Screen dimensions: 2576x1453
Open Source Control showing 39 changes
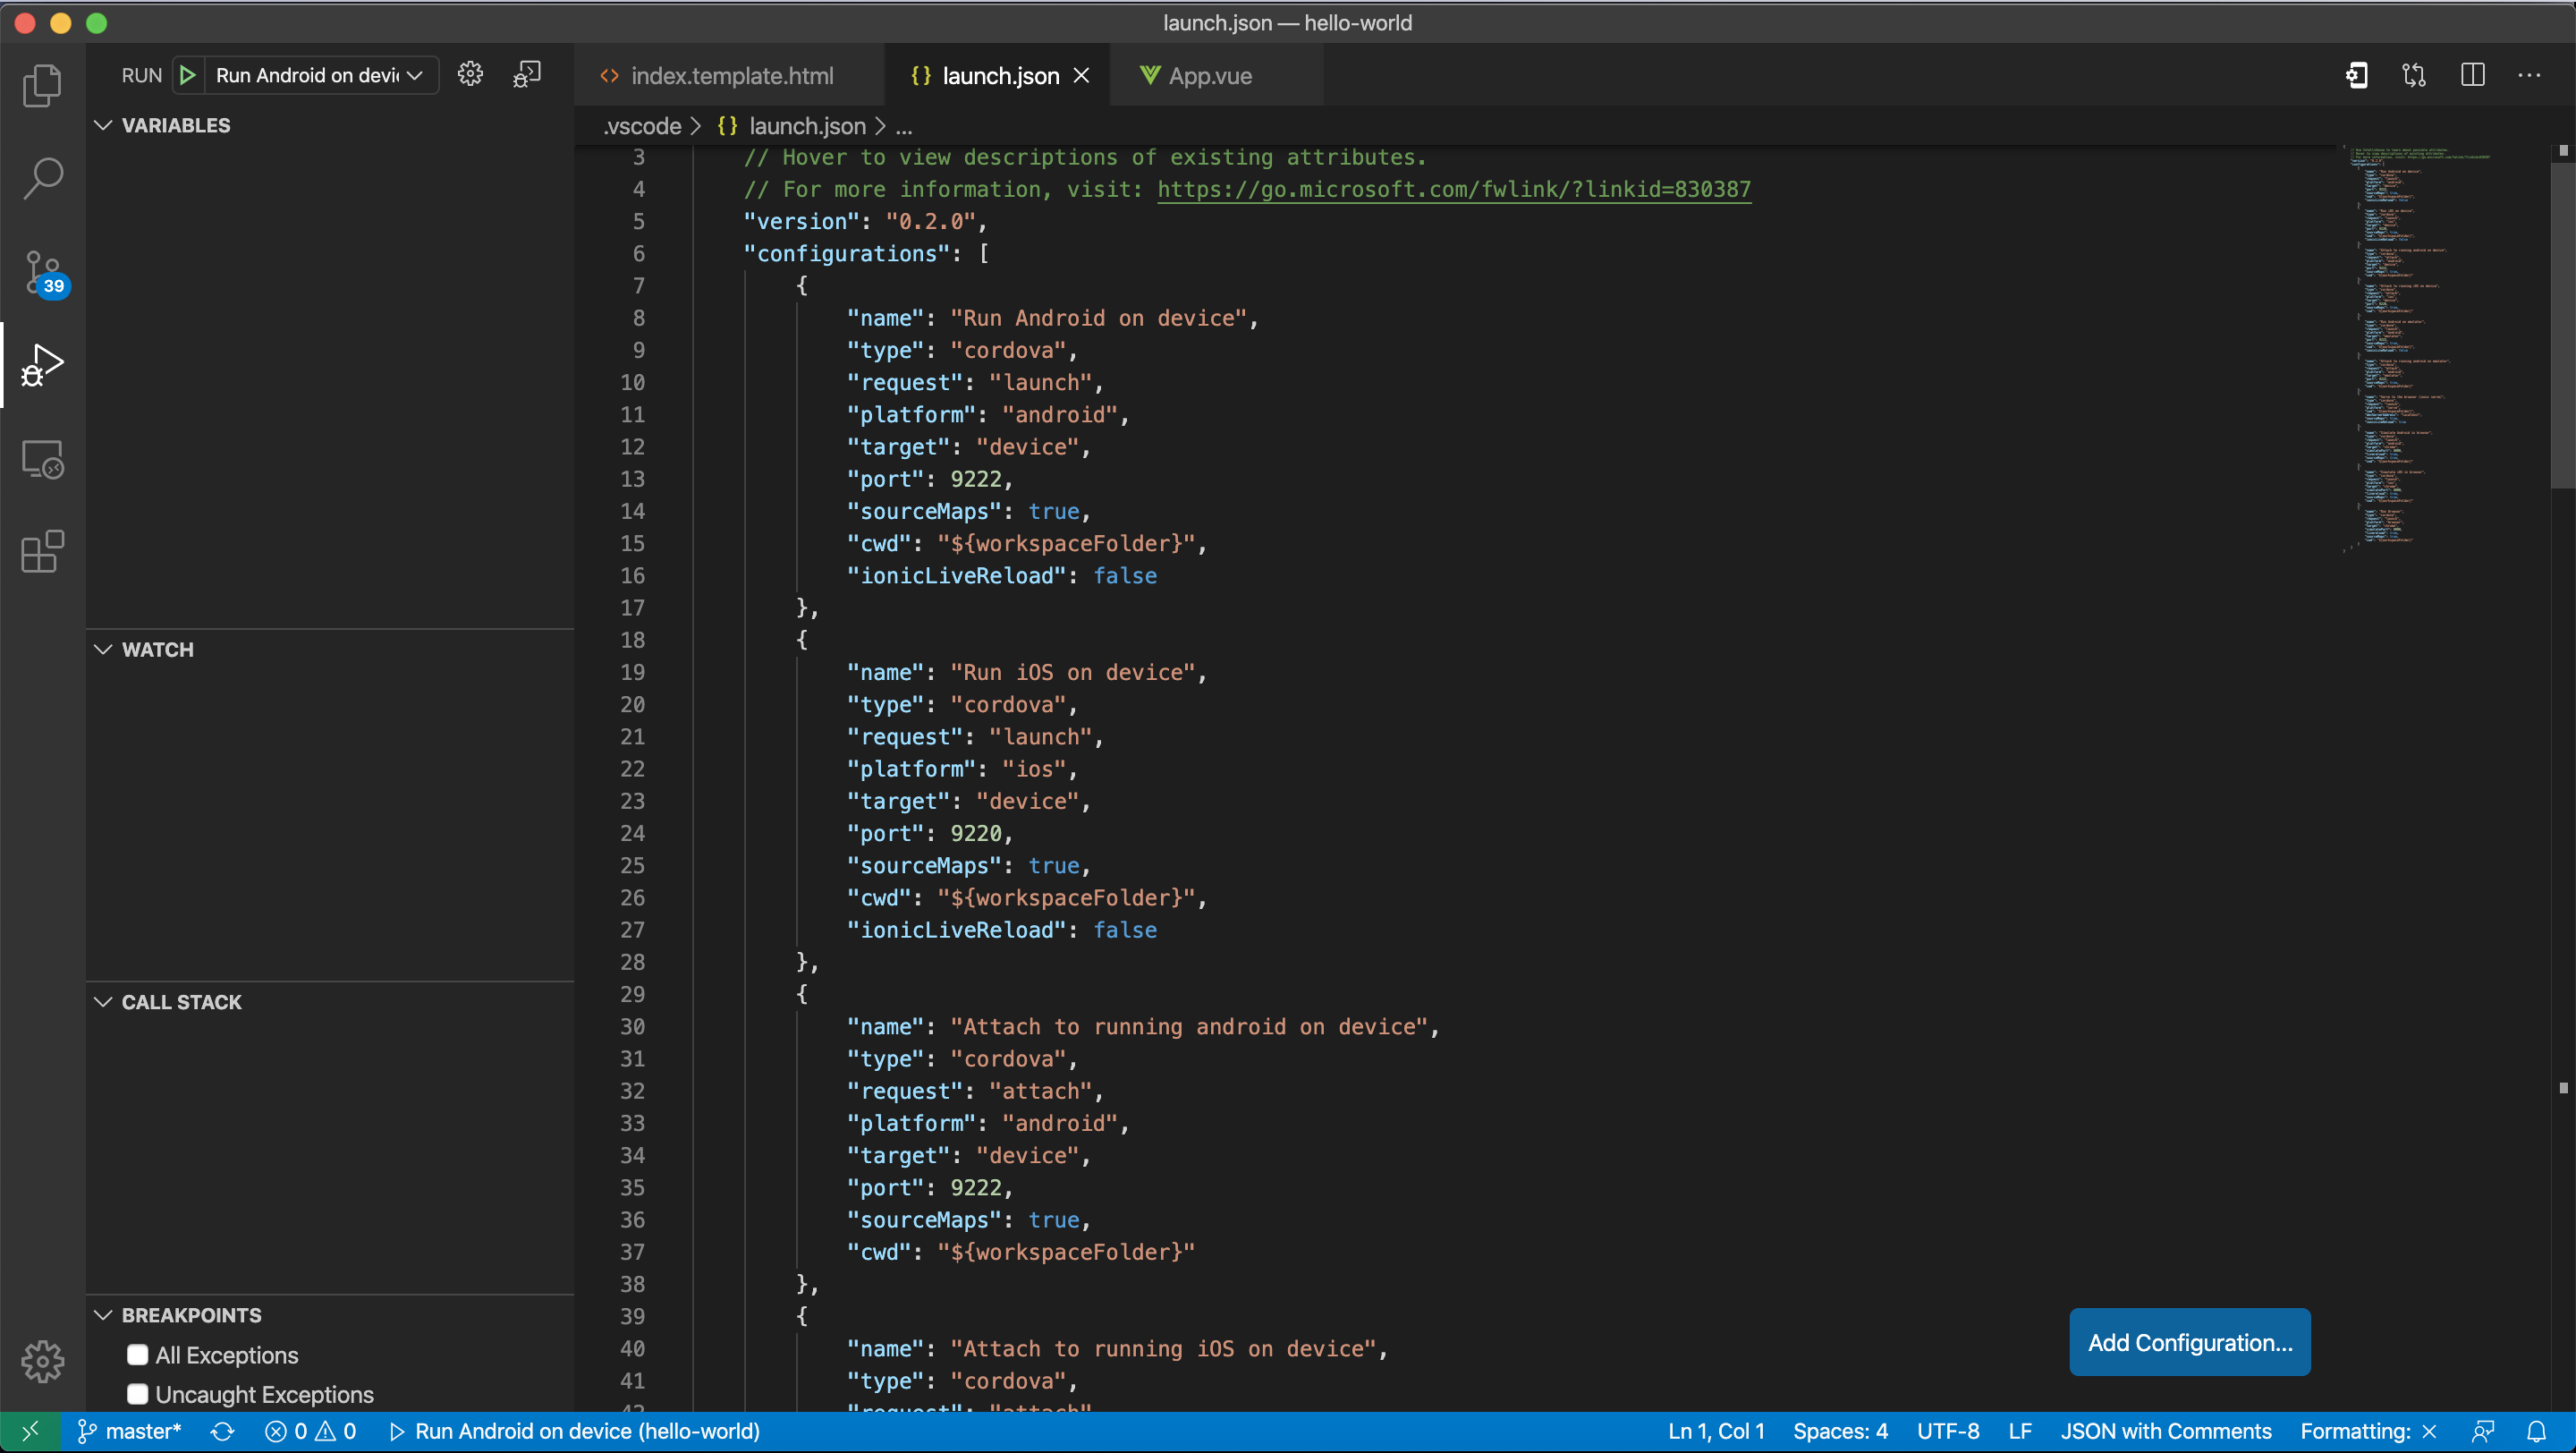tap(42, 271)
